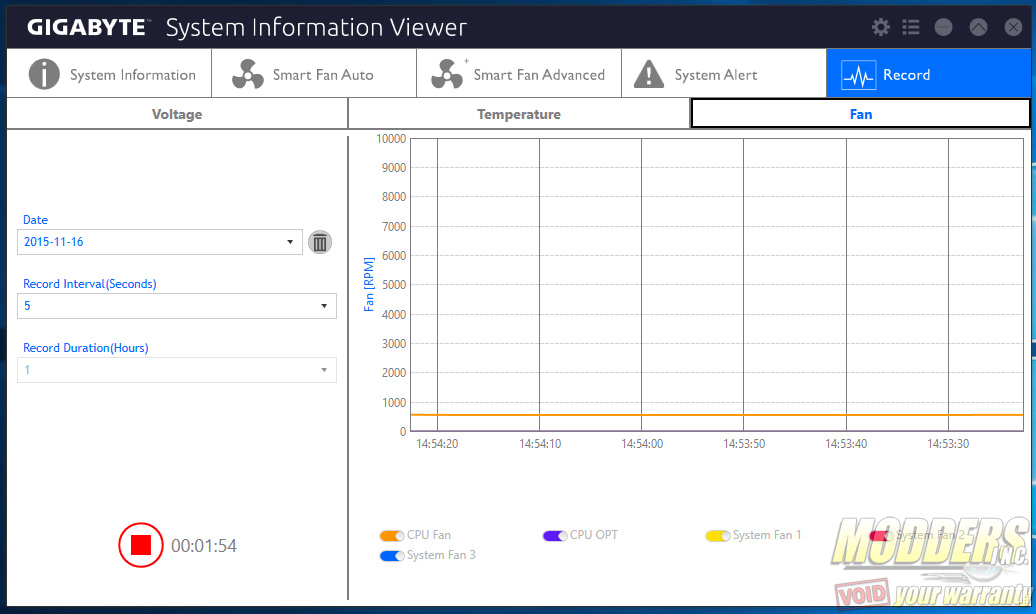Show the Temperature record graph
Image resolution: width=1036 pixels, height=614 pixels.
[x=519, y=114]
